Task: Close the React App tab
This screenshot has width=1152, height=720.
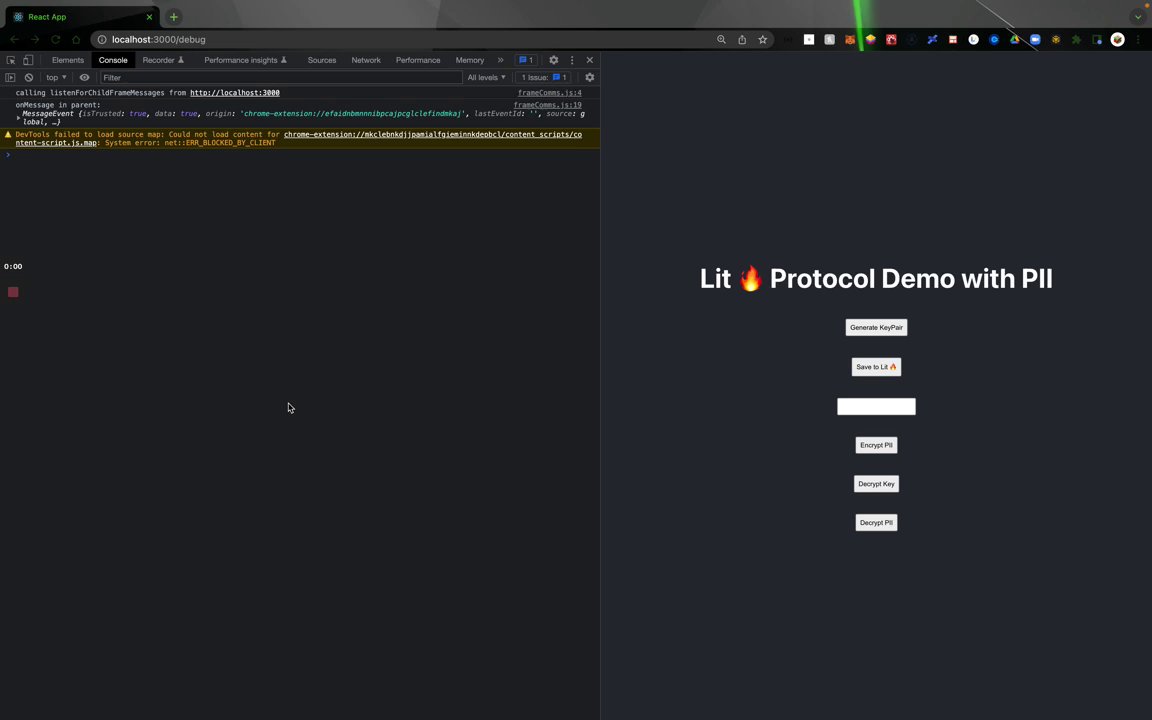Action: [x=149, y=17]
